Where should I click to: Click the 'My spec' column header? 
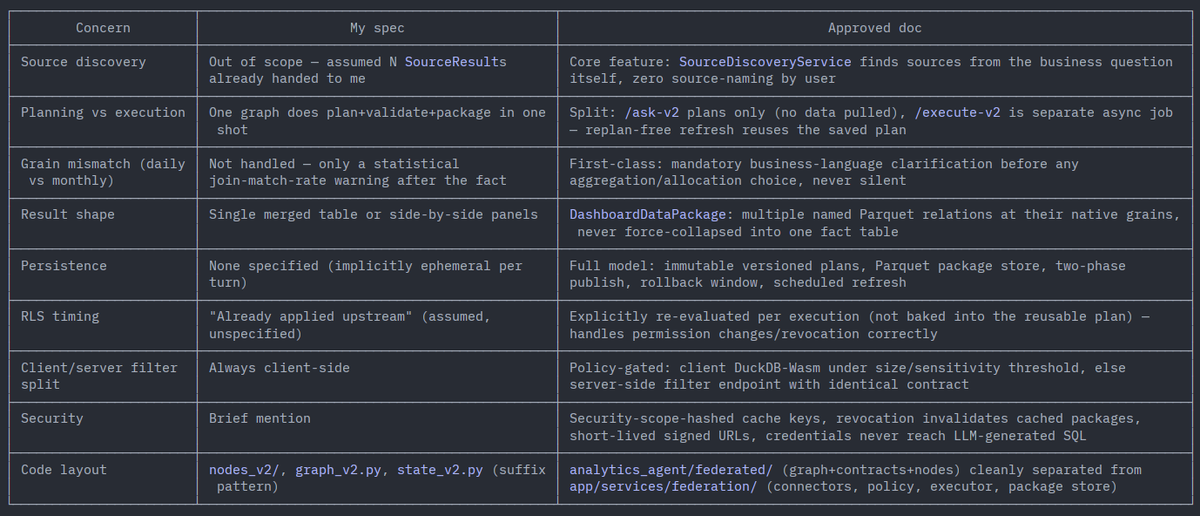377,28
